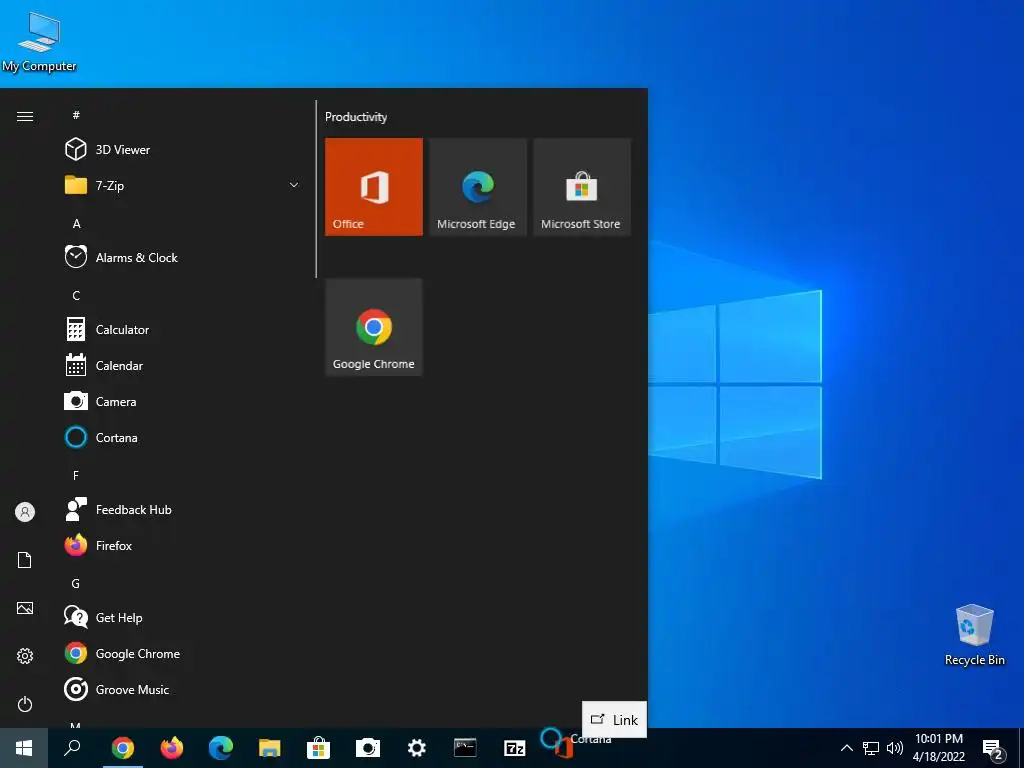This screenshot has height=768, width=1024.
Task: Open the clock showing 10:01 PM
Action: point(938,748)
